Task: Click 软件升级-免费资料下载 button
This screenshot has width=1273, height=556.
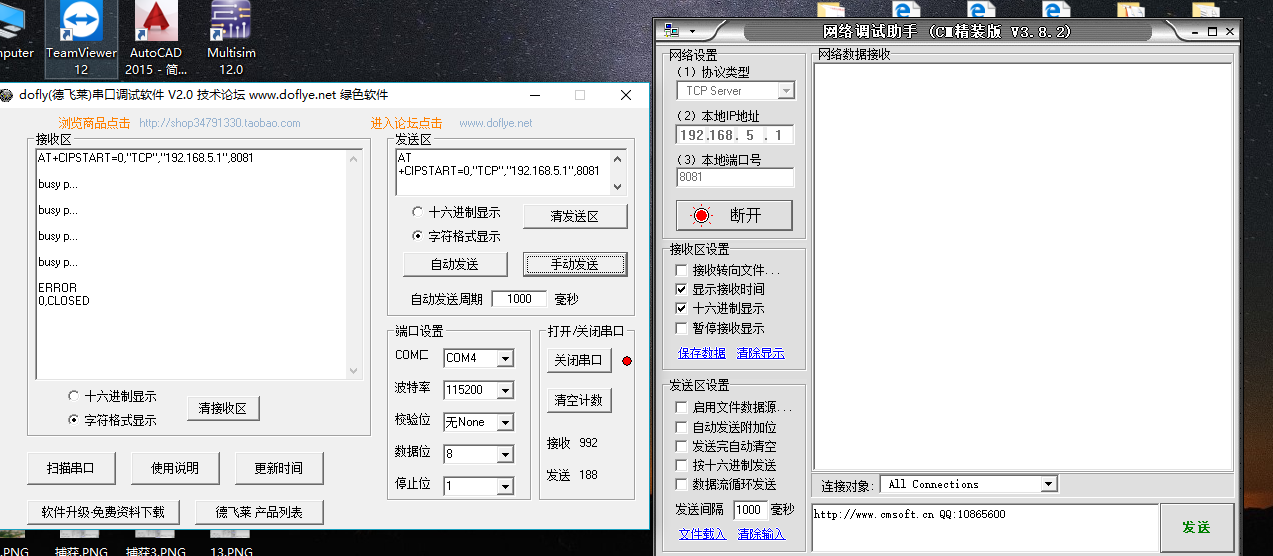Action: click(x=103, y=512)
